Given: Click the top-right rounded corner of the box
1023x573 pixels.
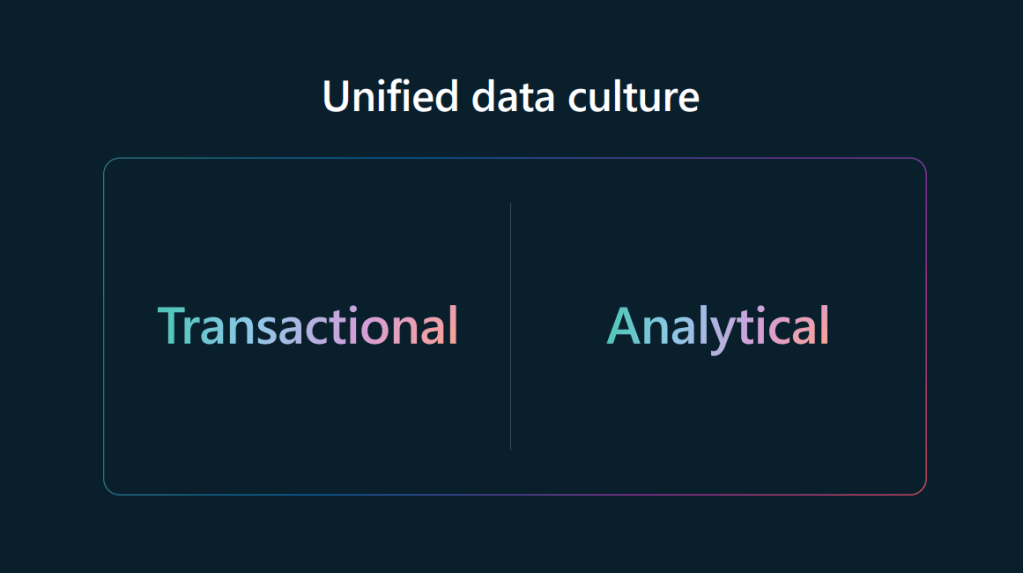Looking at the screenshot, I should pyautogui.click(x=922, y=163).
